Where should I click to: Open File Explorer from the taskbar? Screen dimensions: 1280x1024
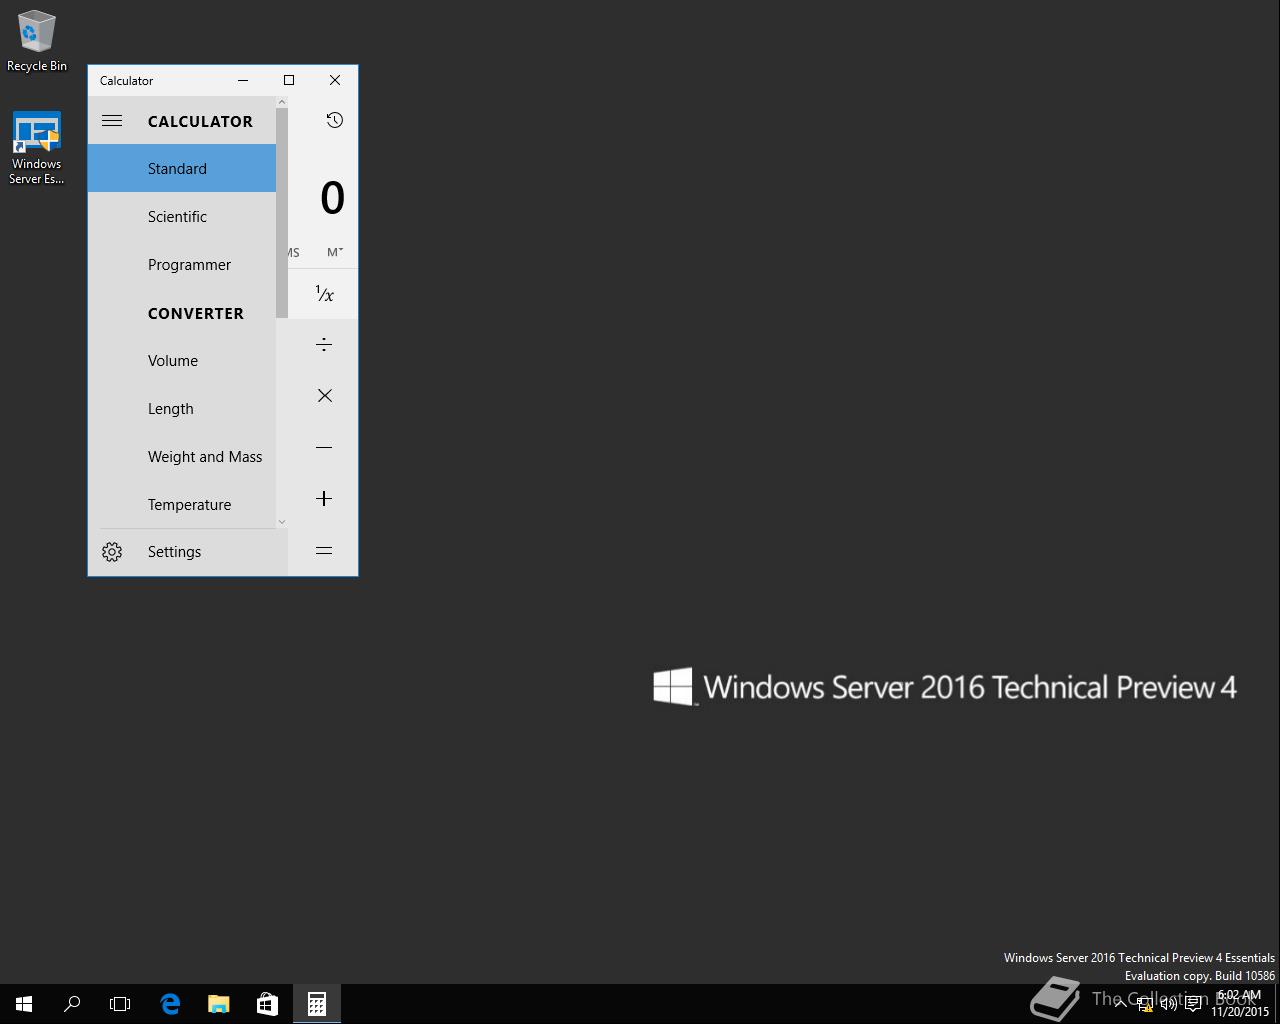tap(218, 1004)
